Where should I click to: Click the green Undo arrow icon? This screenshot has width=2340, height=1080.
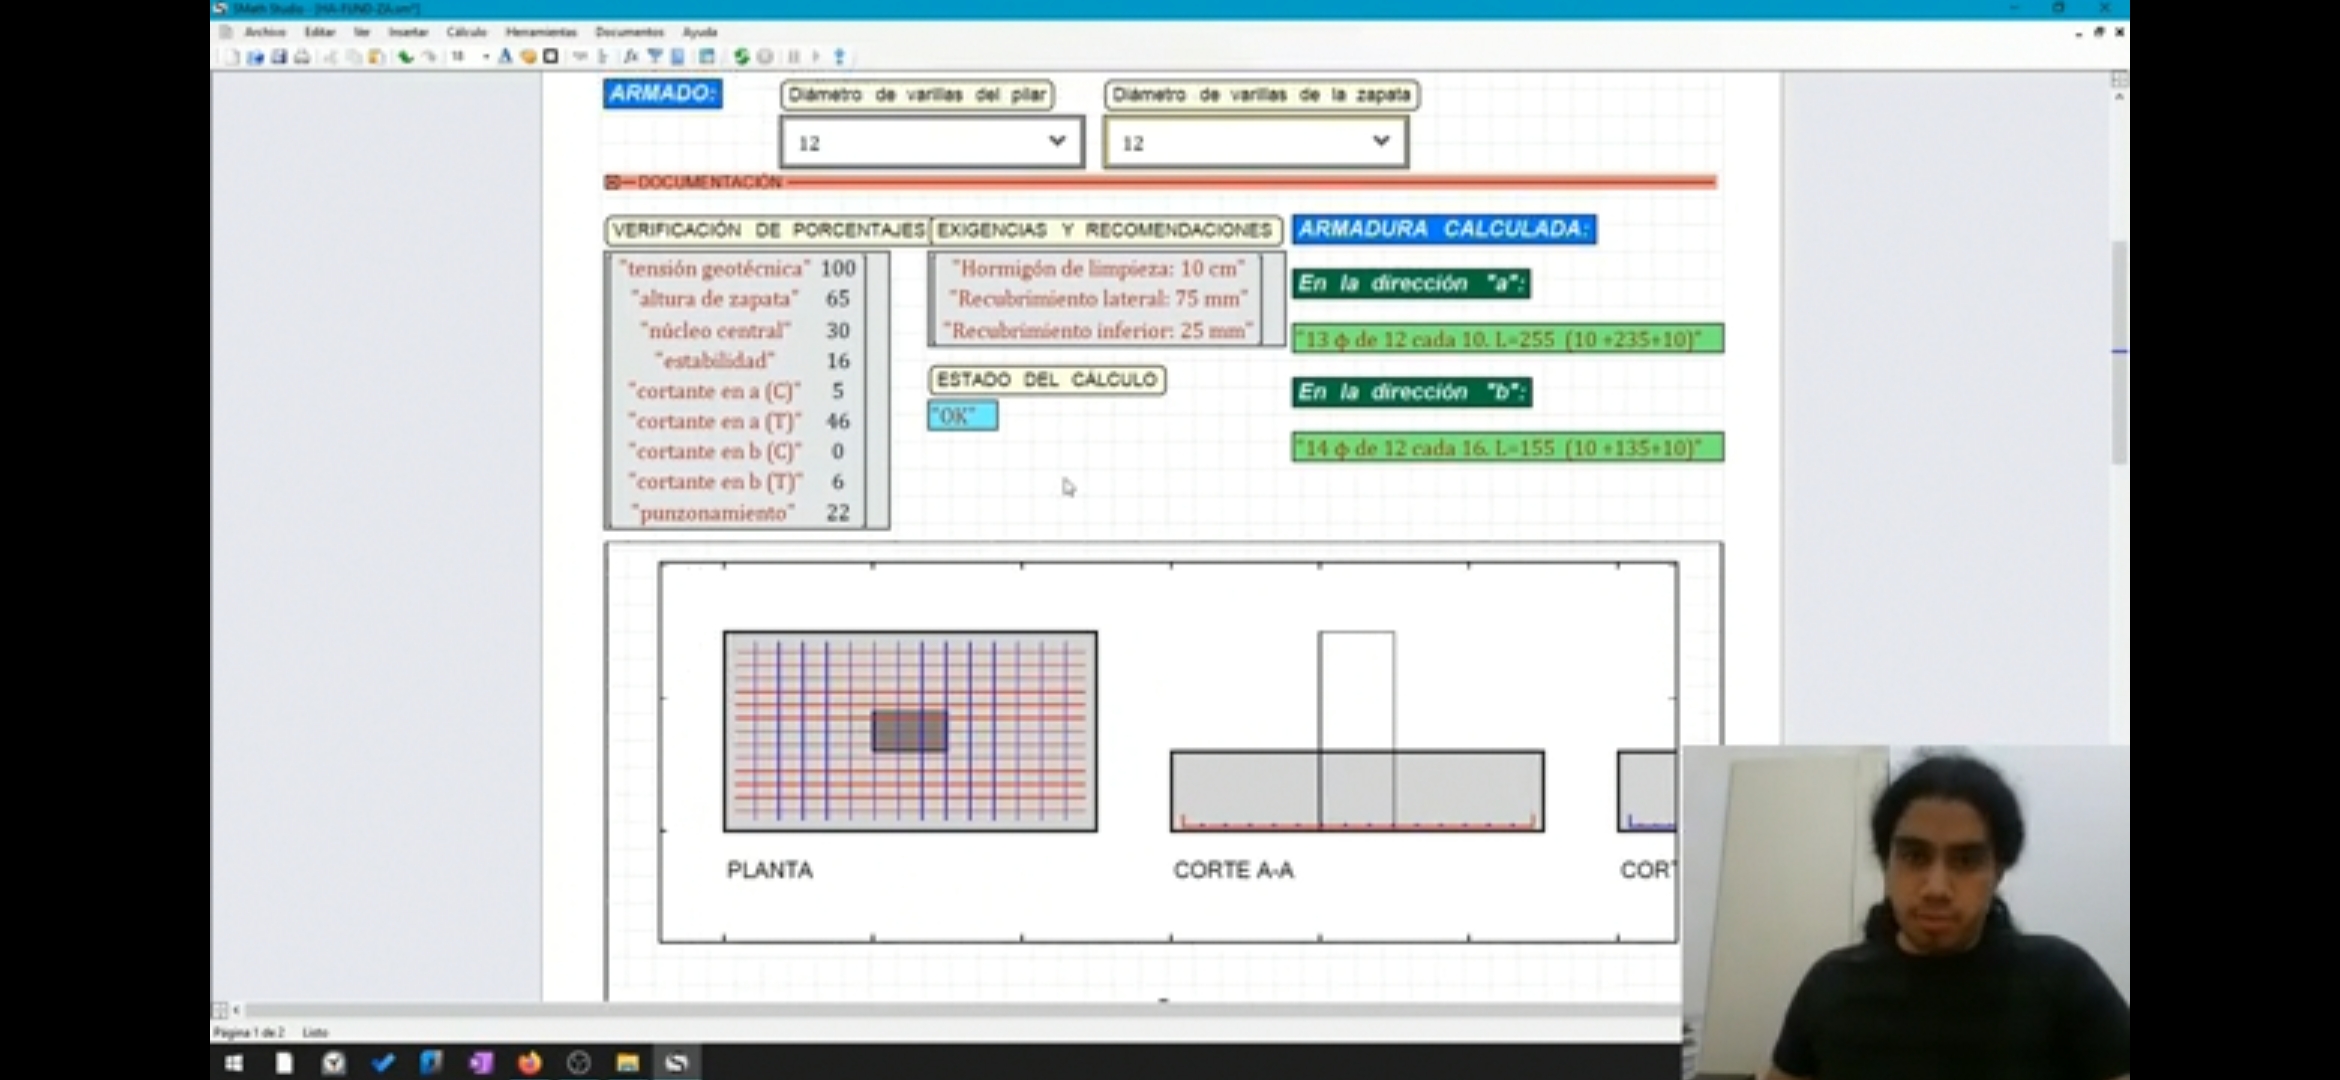(x=405, y=57)
